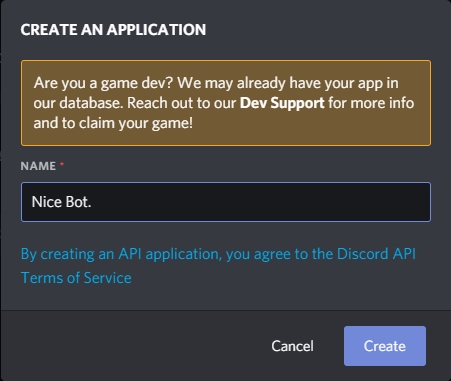Open the Dev Support link
This screenshot has width=451, height=381.
(282, 103)
